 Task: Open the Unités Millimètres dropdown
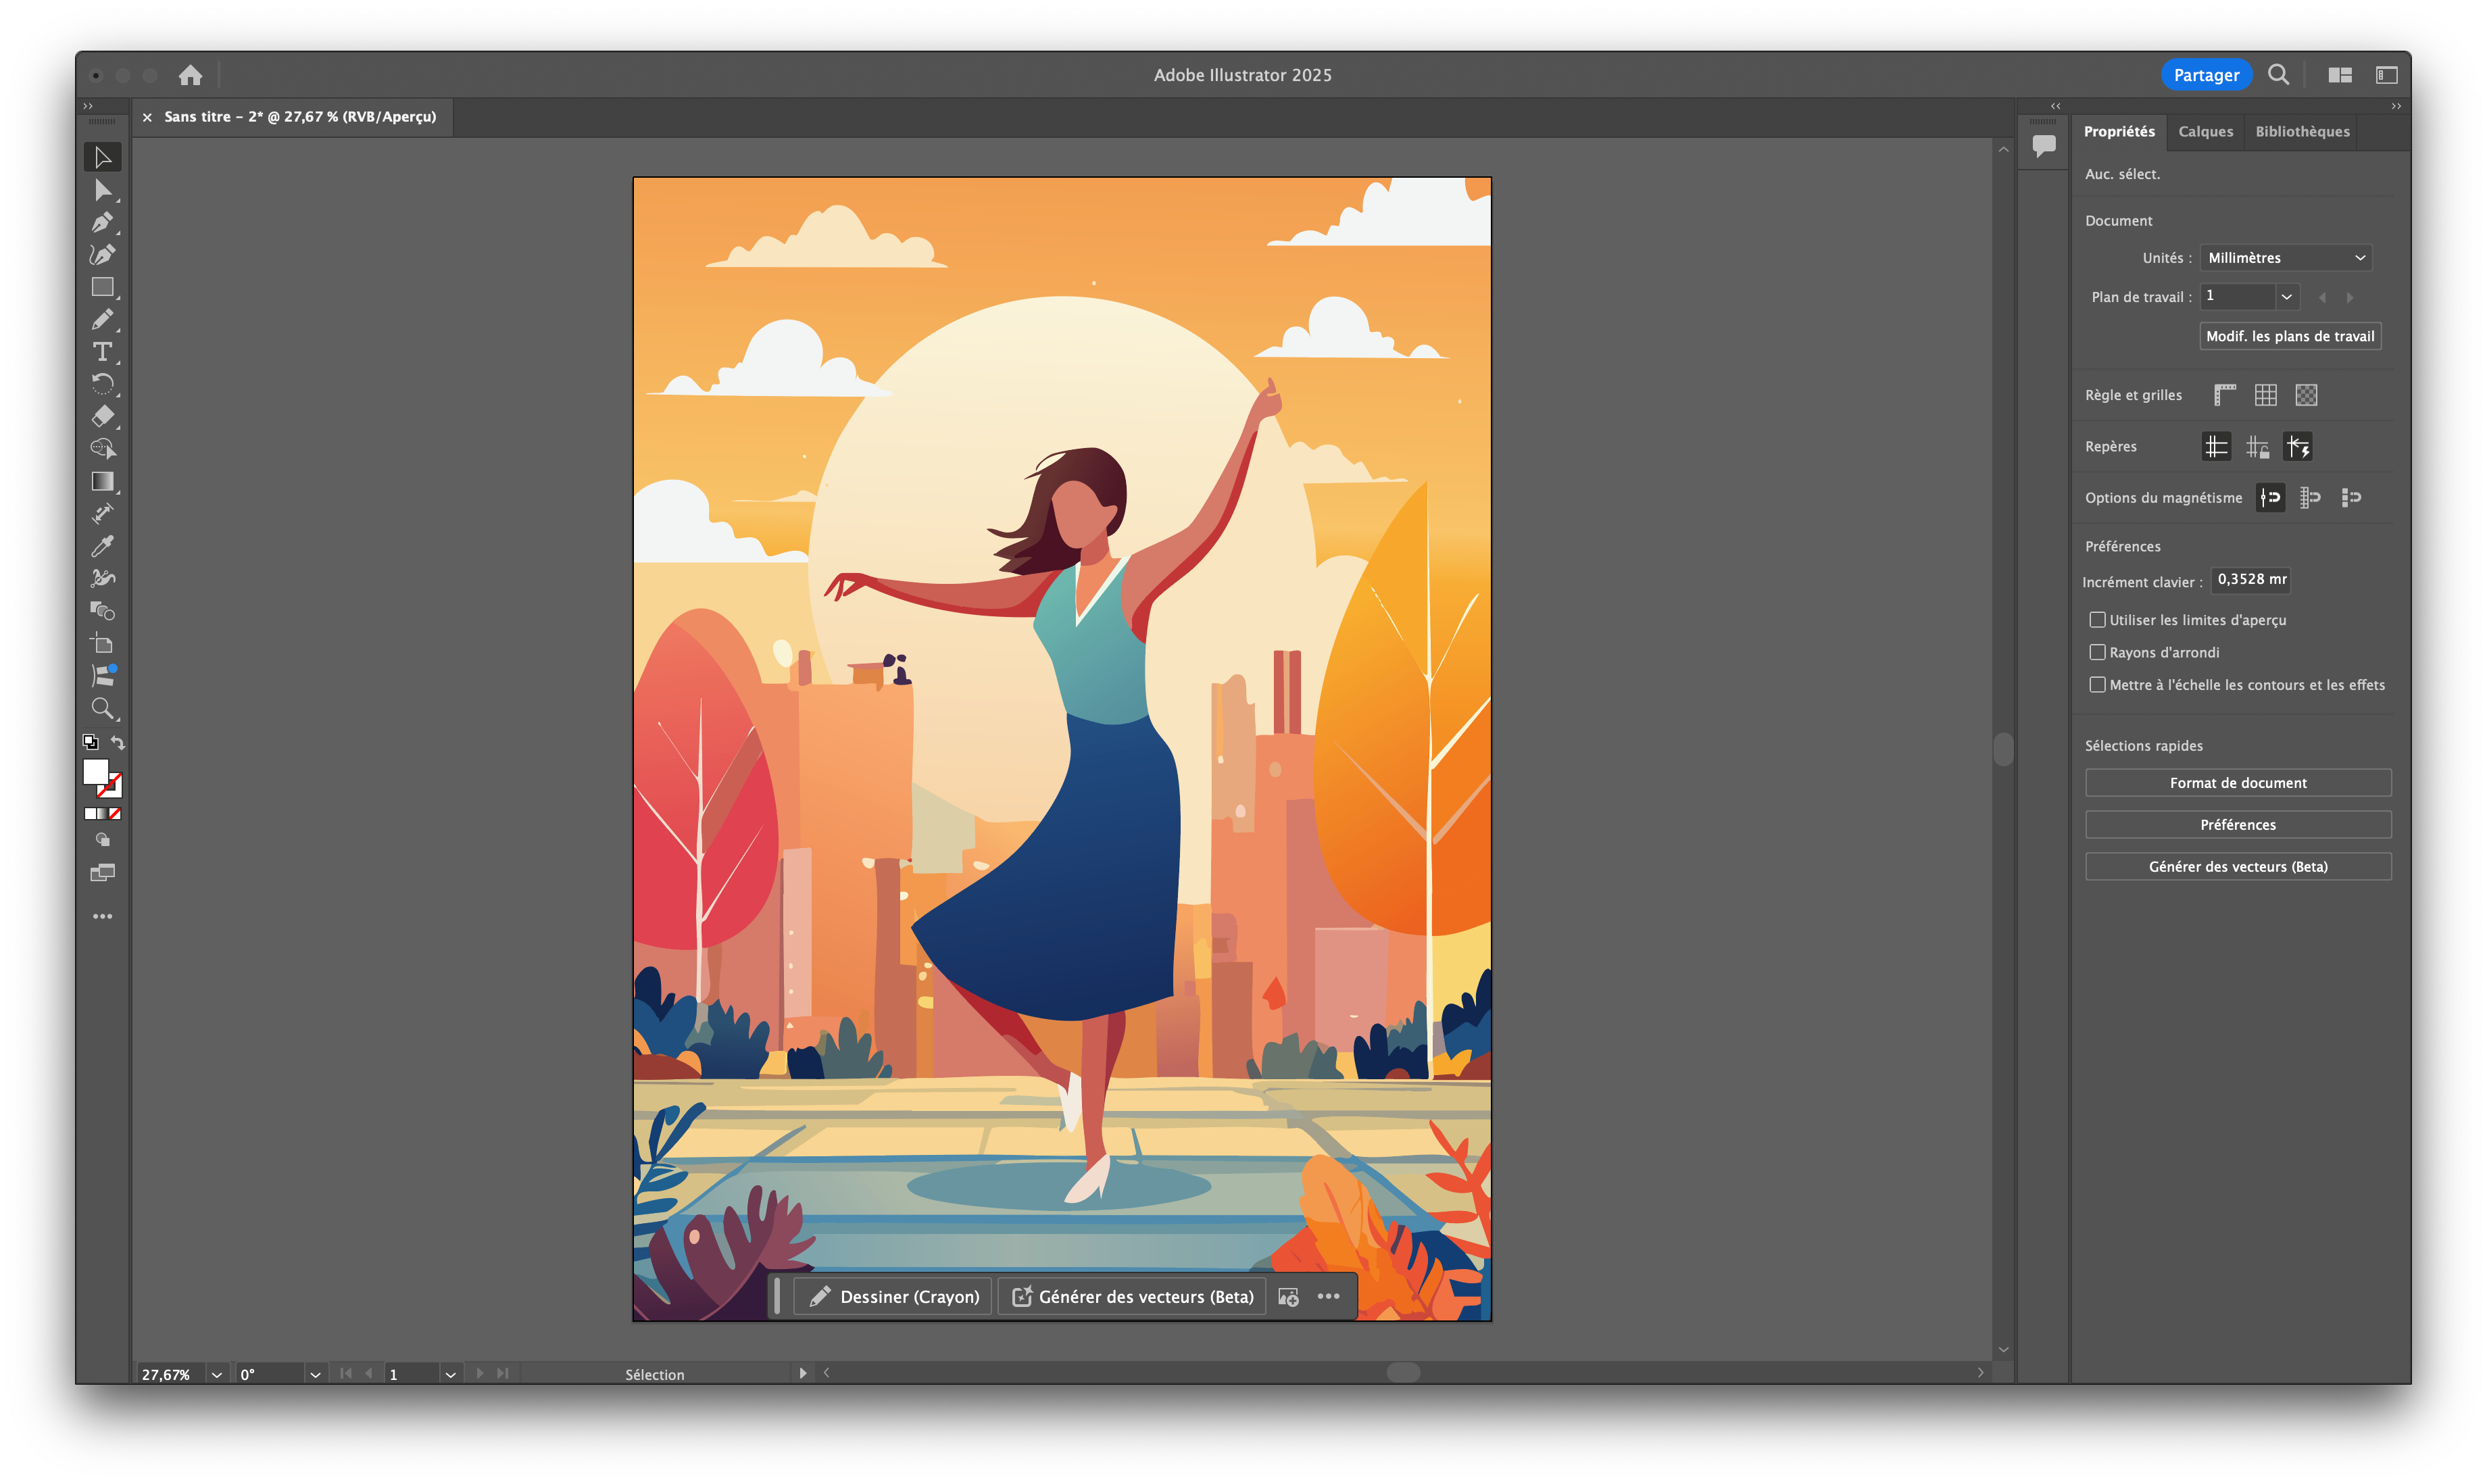[2285, 258]
